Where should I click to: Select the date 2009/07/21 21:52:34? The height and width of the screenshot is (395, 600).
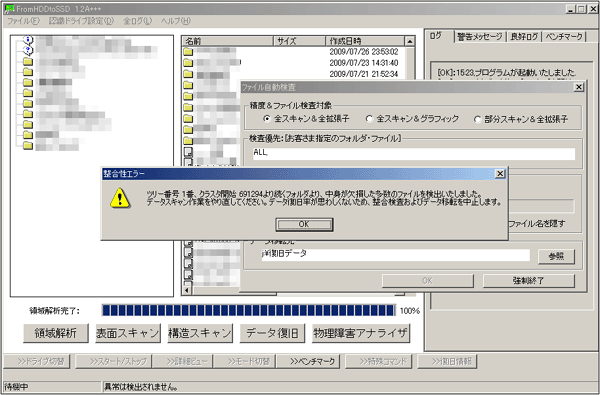364,73
